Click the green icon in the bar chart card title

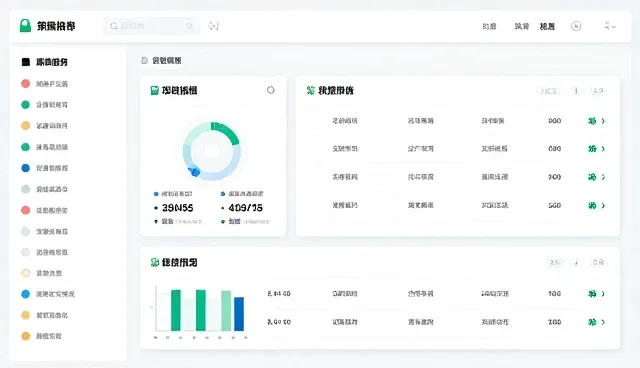click(155, 262)
